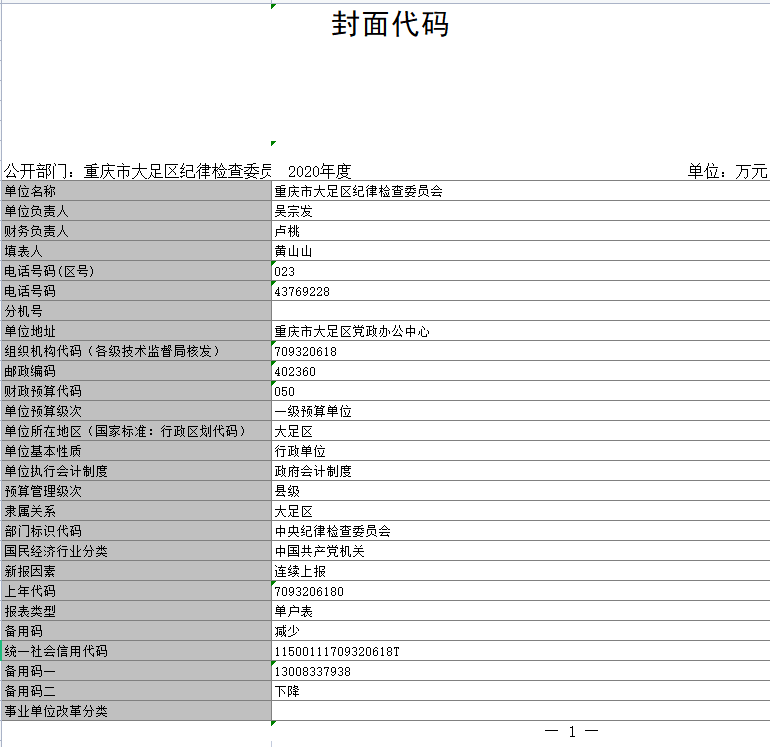Click the 邮政编码 value '402360'
The width and height of the screenshot is (770, 747).
295,371
